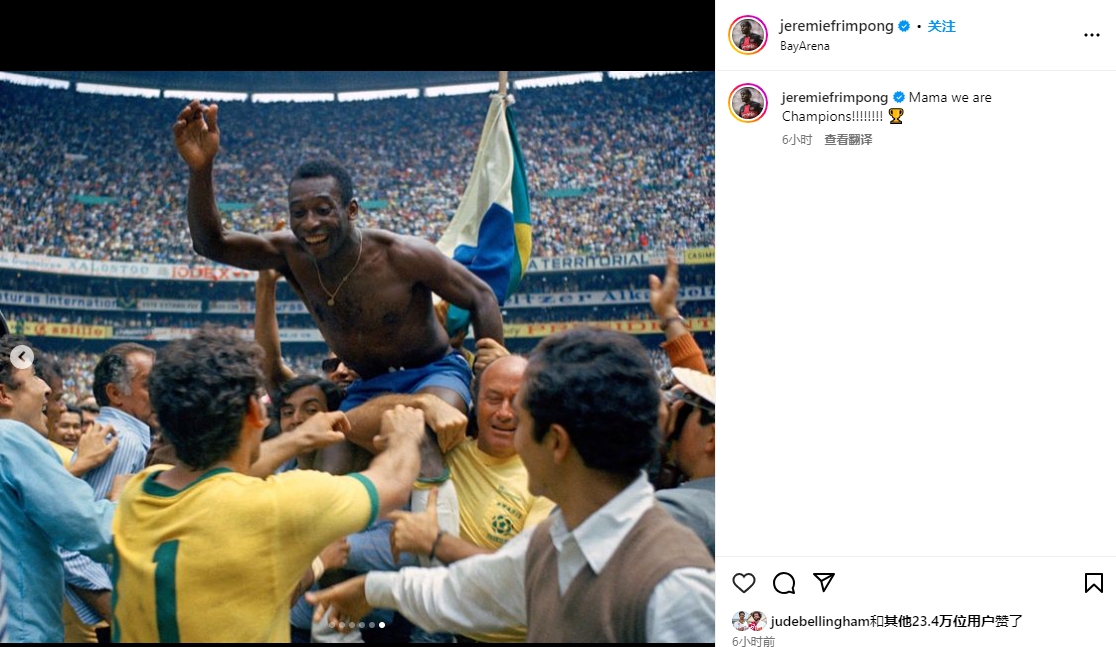Open jeremiefrimpong profile picture in the header

coord(748,35)
